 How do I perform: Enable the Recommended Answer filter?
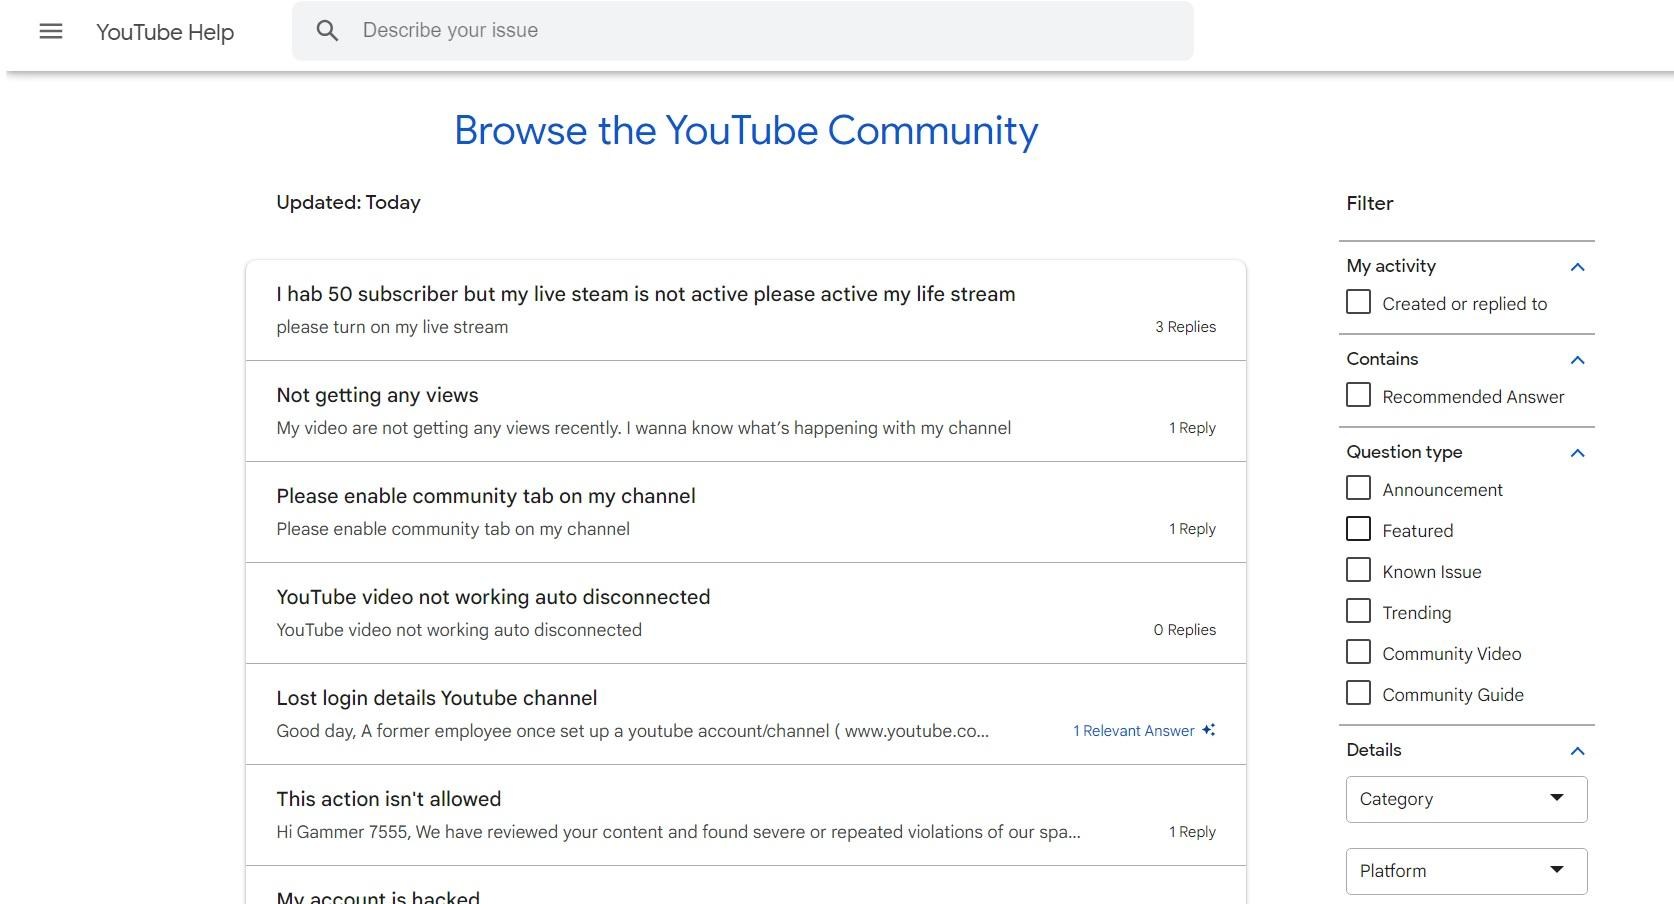(1358, 395)
